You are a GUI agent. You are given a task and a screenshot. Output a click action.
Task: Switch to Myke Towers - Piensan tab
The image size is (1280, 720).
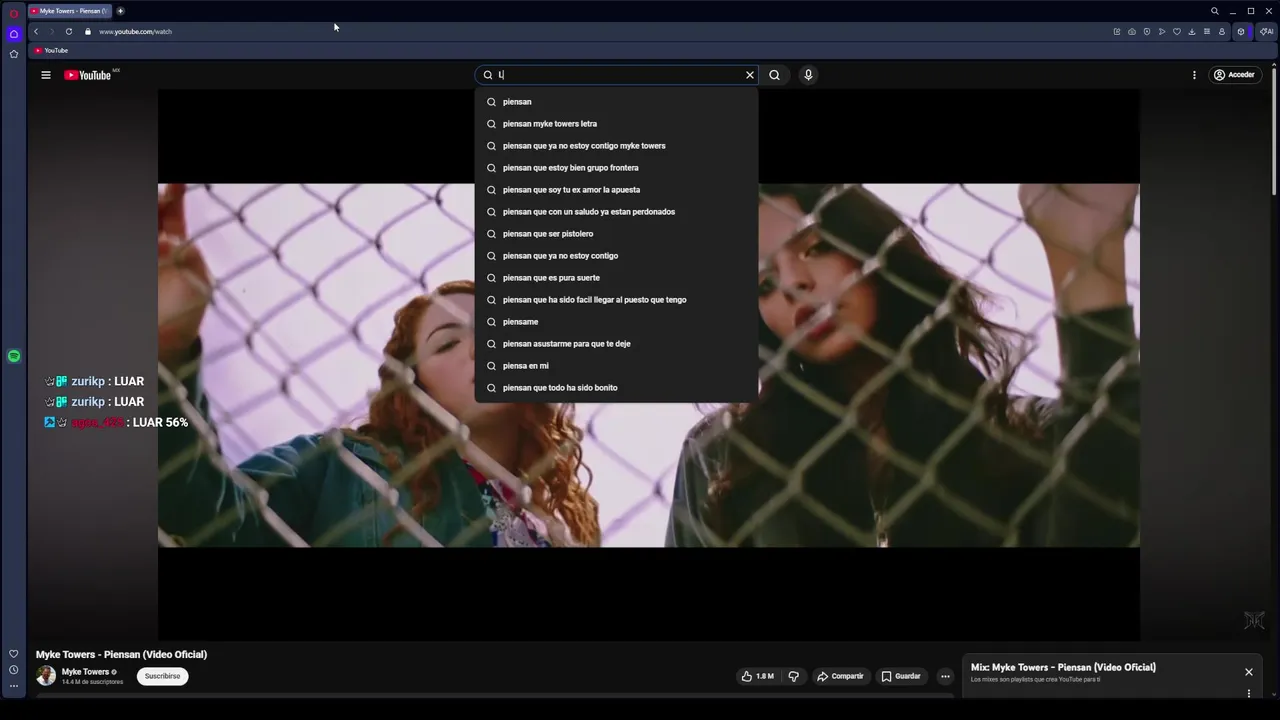point(69,11)
